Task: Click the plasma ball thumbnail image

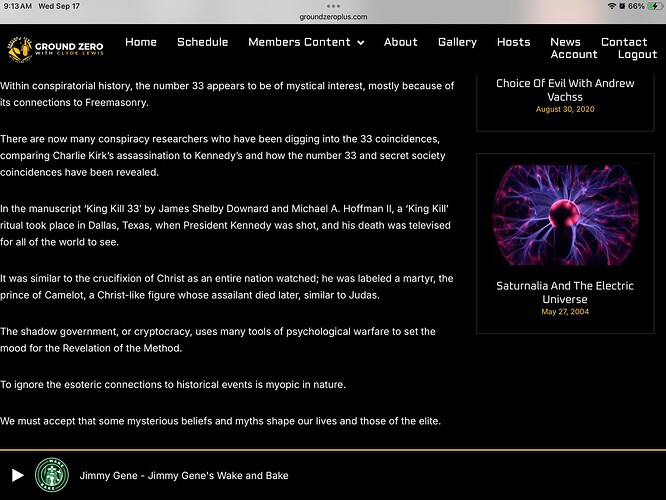Action: coord(565,212)
